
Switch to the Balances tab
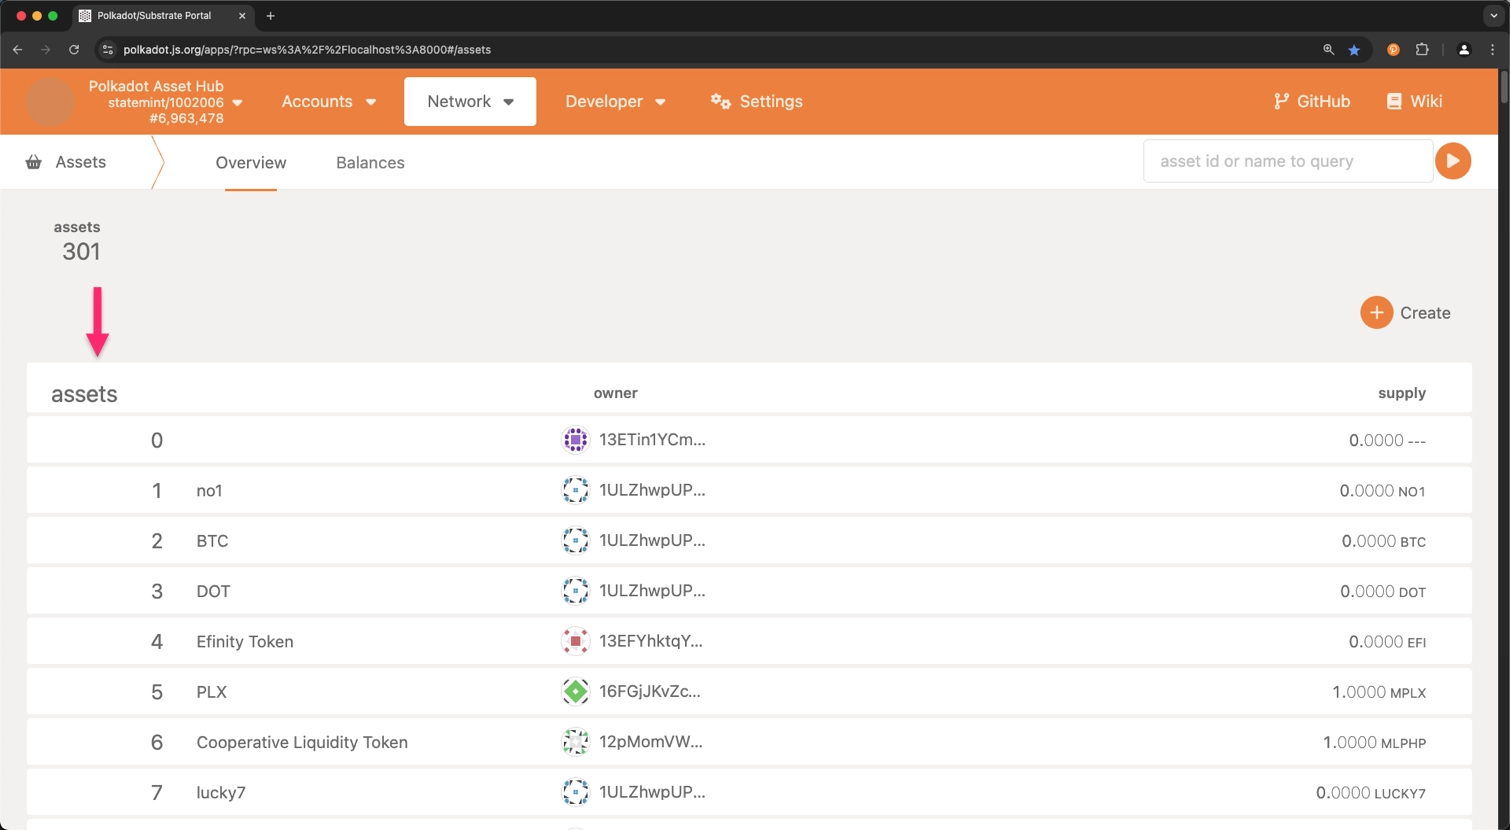click(x=370, y=163)
